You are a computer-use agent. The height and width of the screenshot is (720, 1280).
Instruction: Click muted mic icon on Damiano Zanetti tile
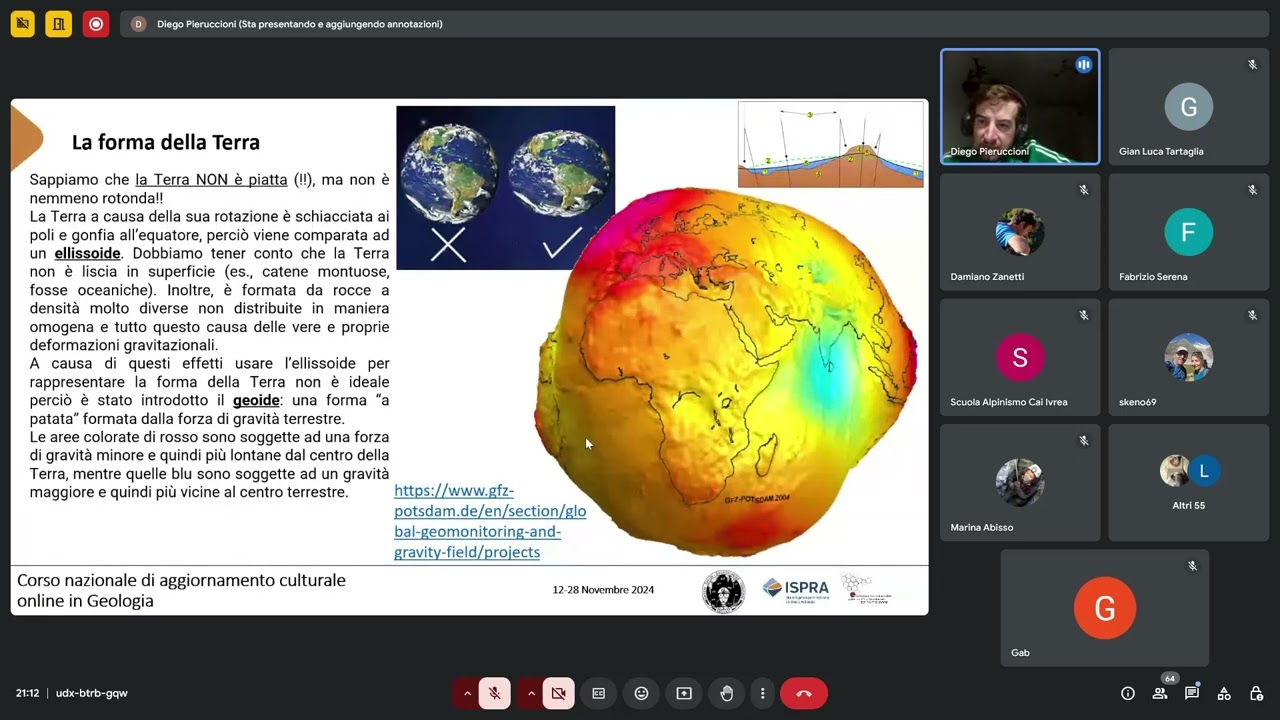point(1083,190)
